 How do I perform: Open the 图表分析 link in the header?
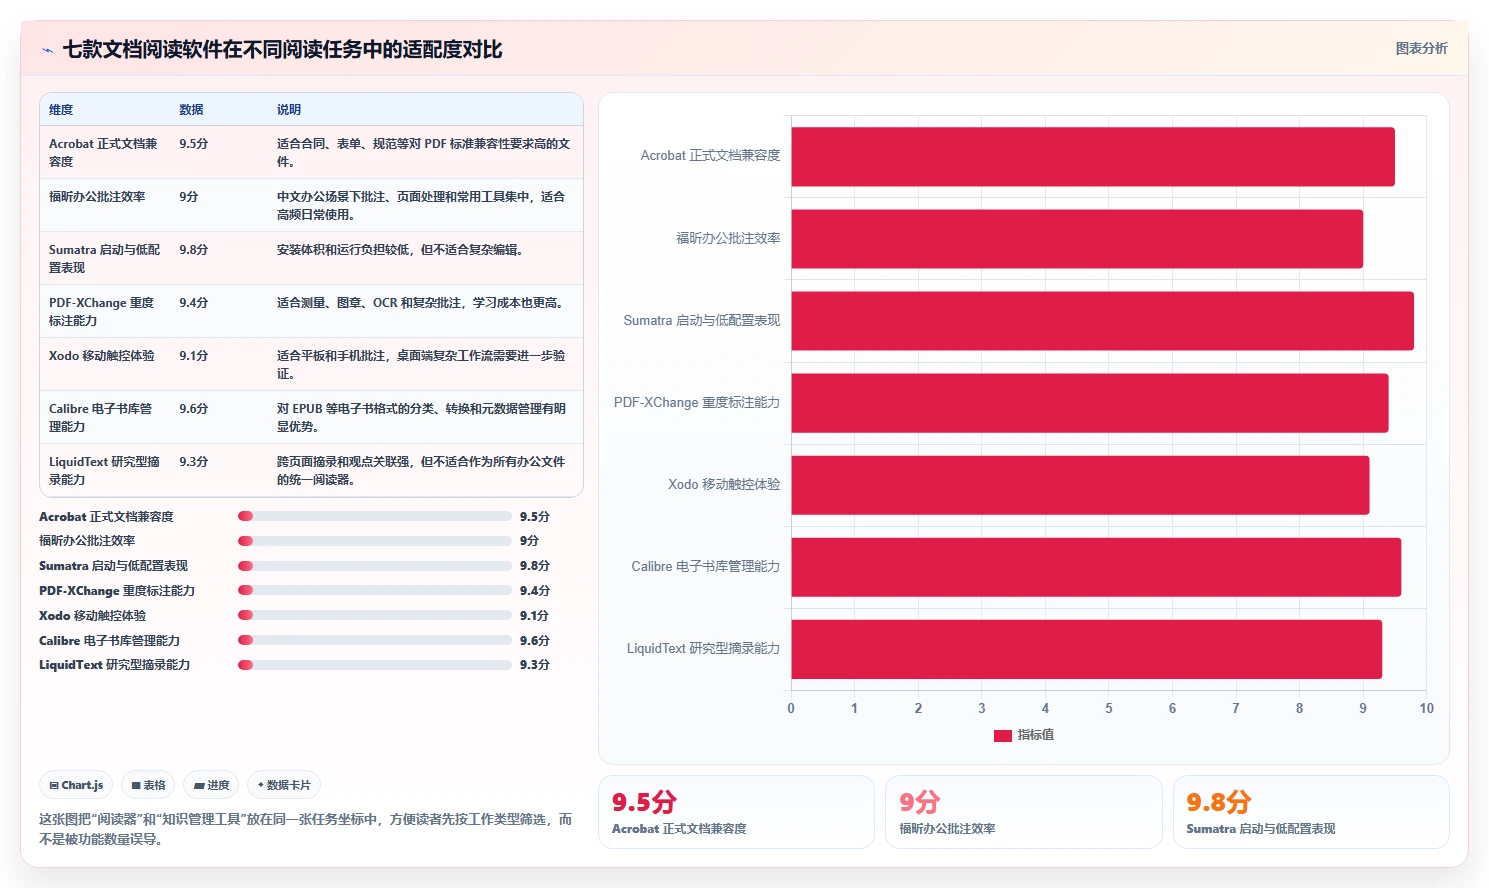tap(1421, 48)
